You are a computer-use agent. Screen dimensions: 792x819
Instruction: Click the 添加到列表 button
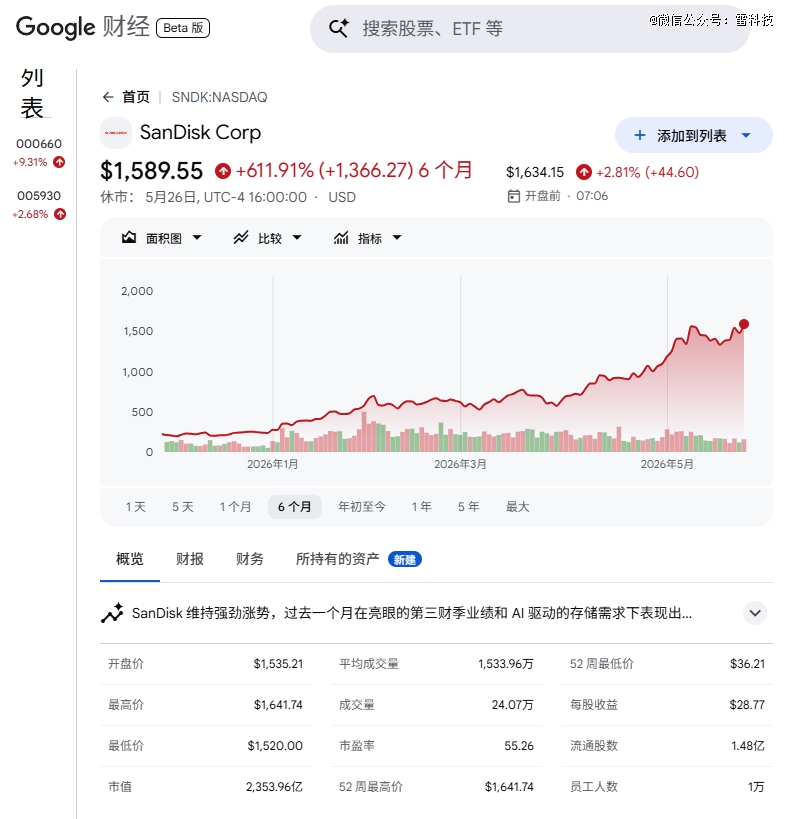[694, 135]
